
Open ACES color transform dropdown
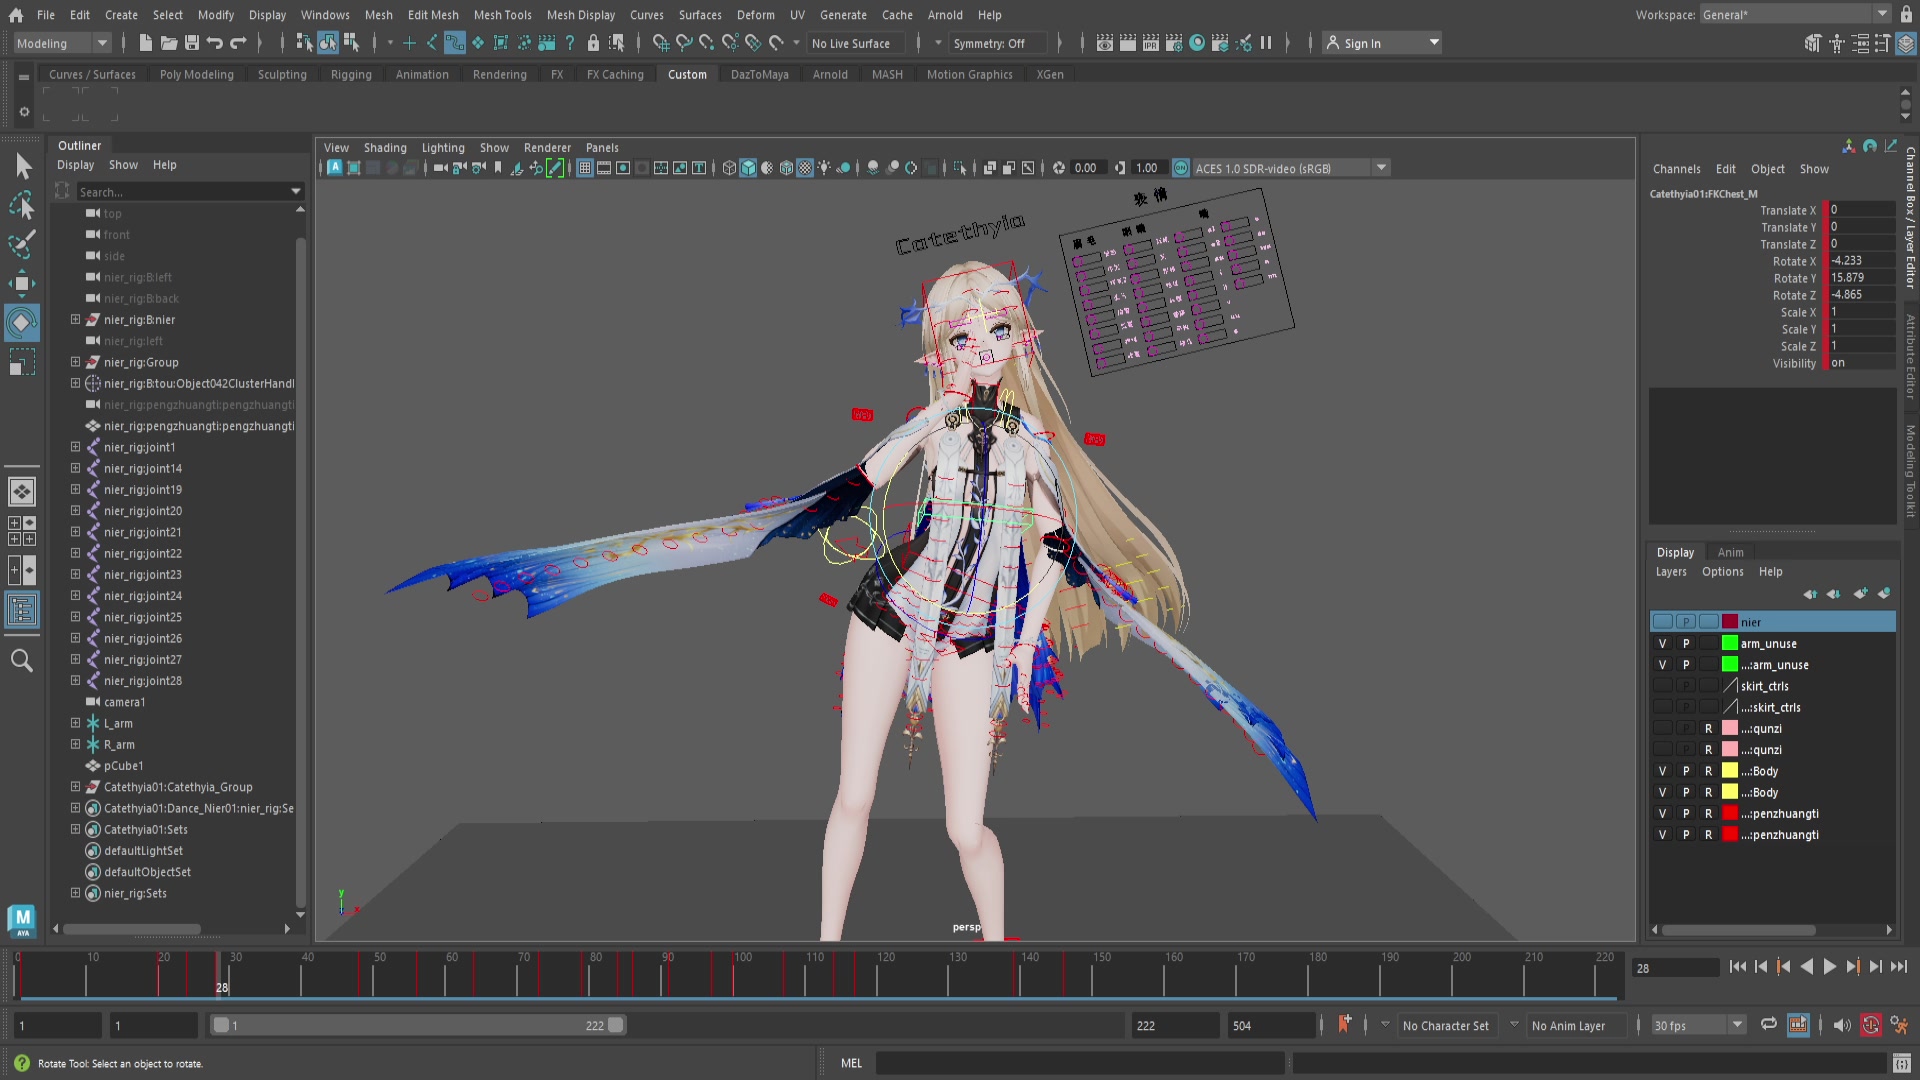[x=1290, y=168]
